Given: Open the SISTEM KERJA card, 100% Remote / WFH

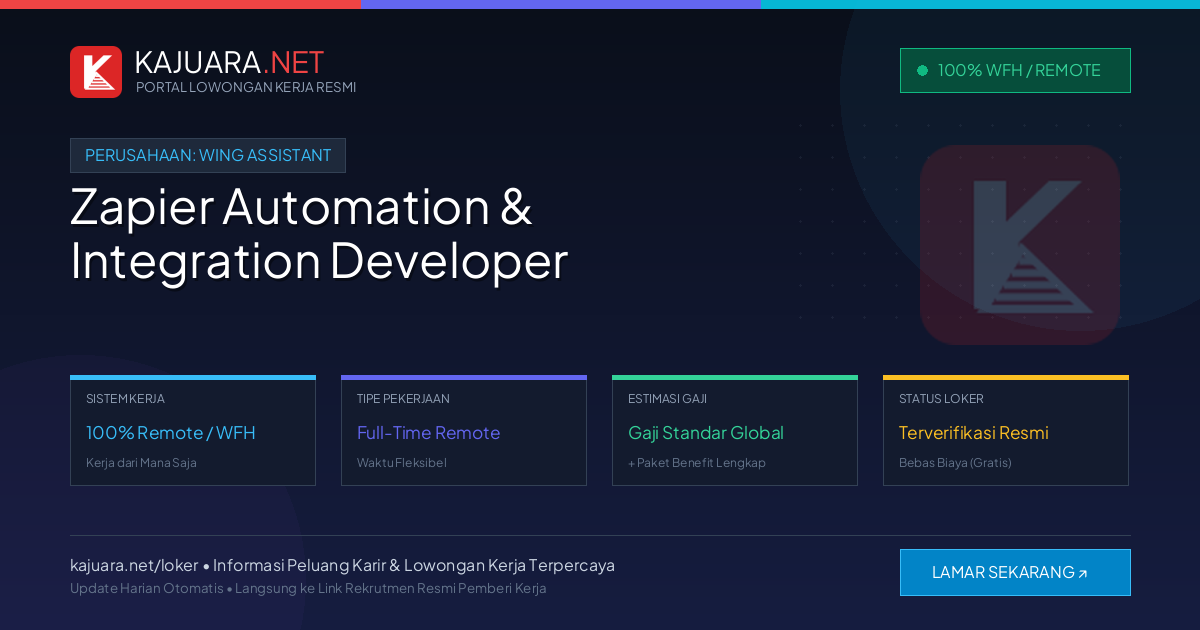Looking at the screenshot, I should point(193,431).
